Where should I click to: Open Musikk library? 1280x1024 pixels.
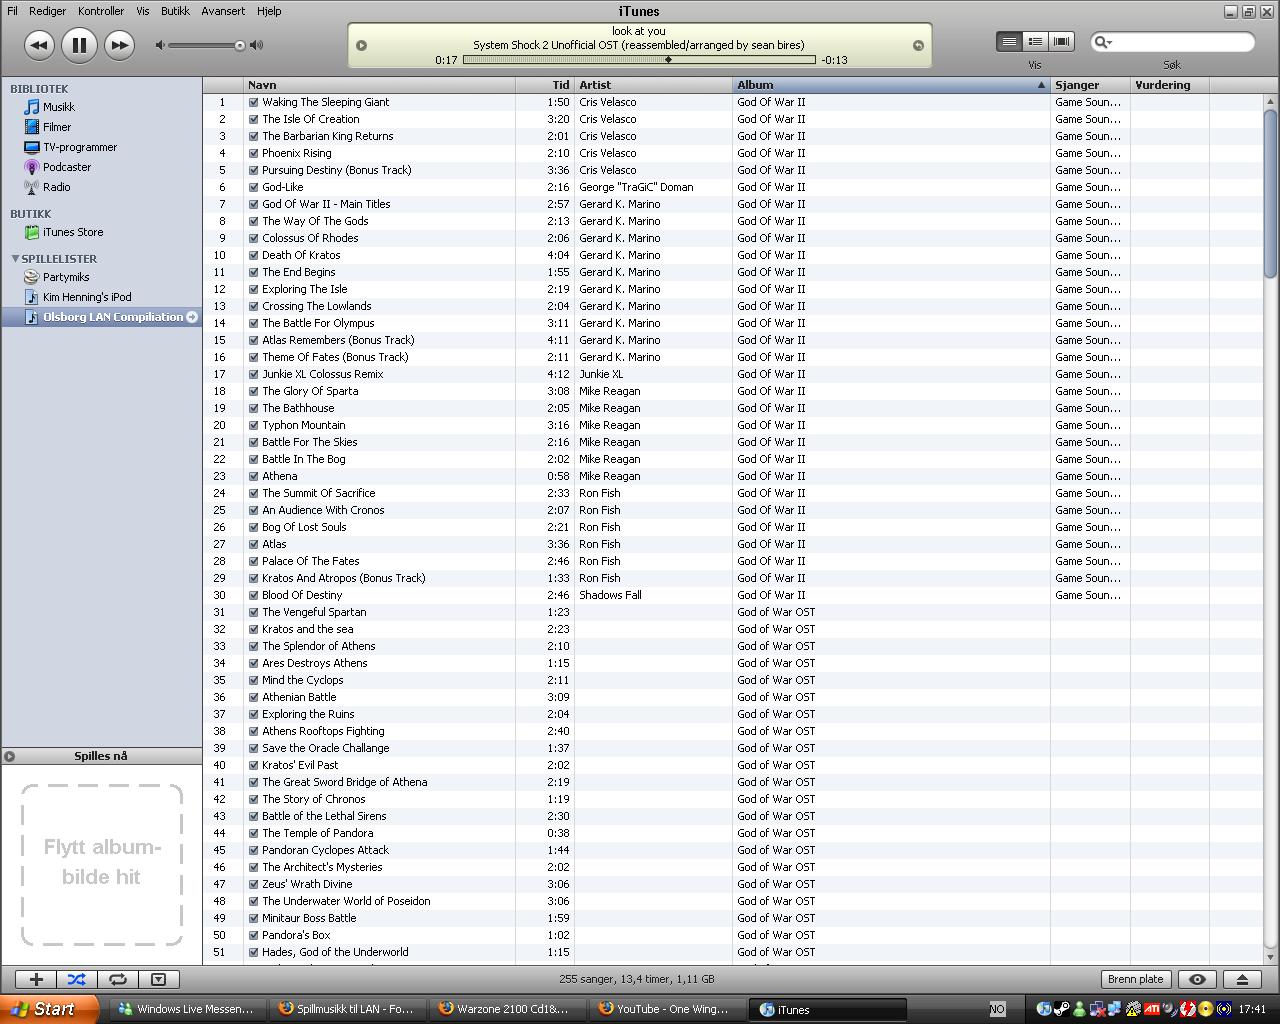pos(58,107)
